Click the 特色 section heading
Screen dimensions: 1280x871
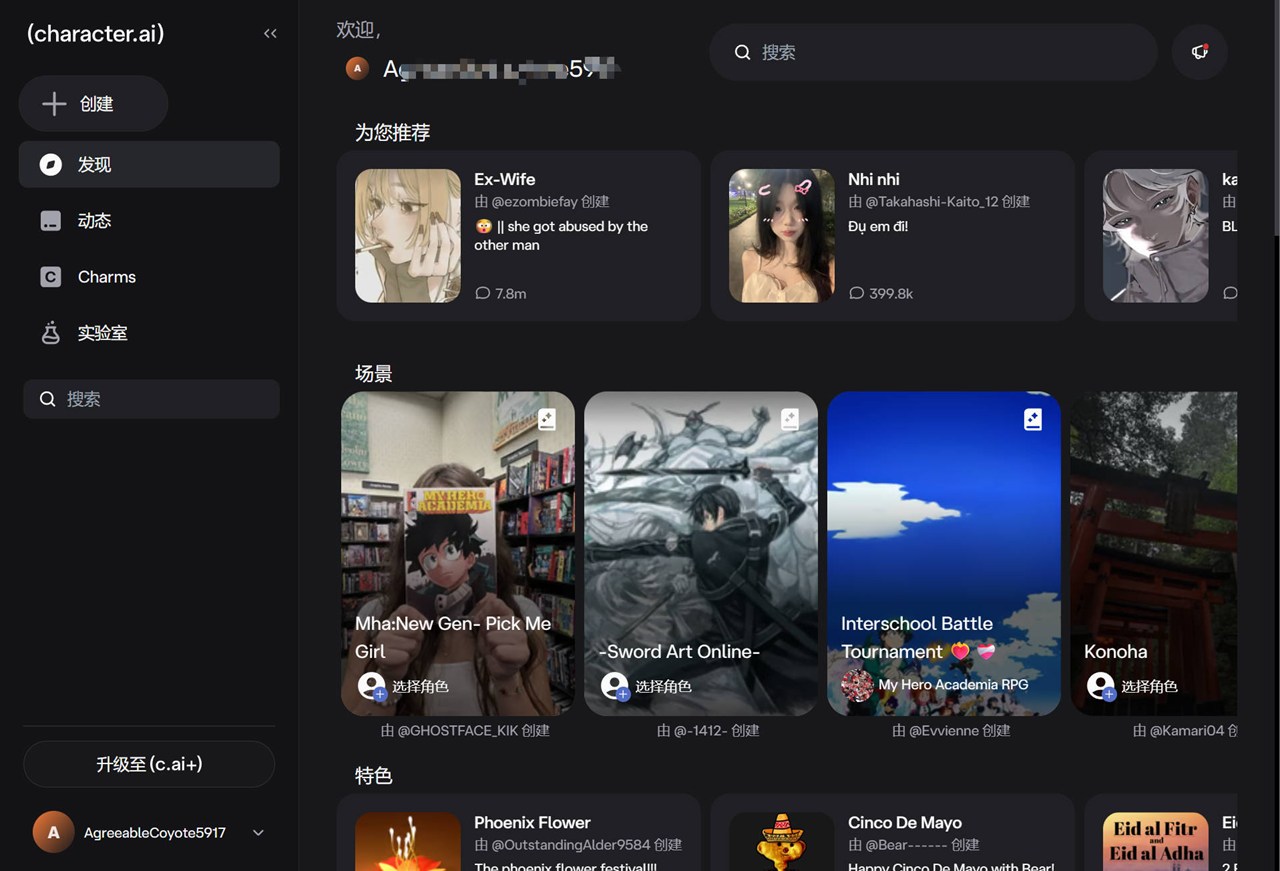[x=374, y=776]
